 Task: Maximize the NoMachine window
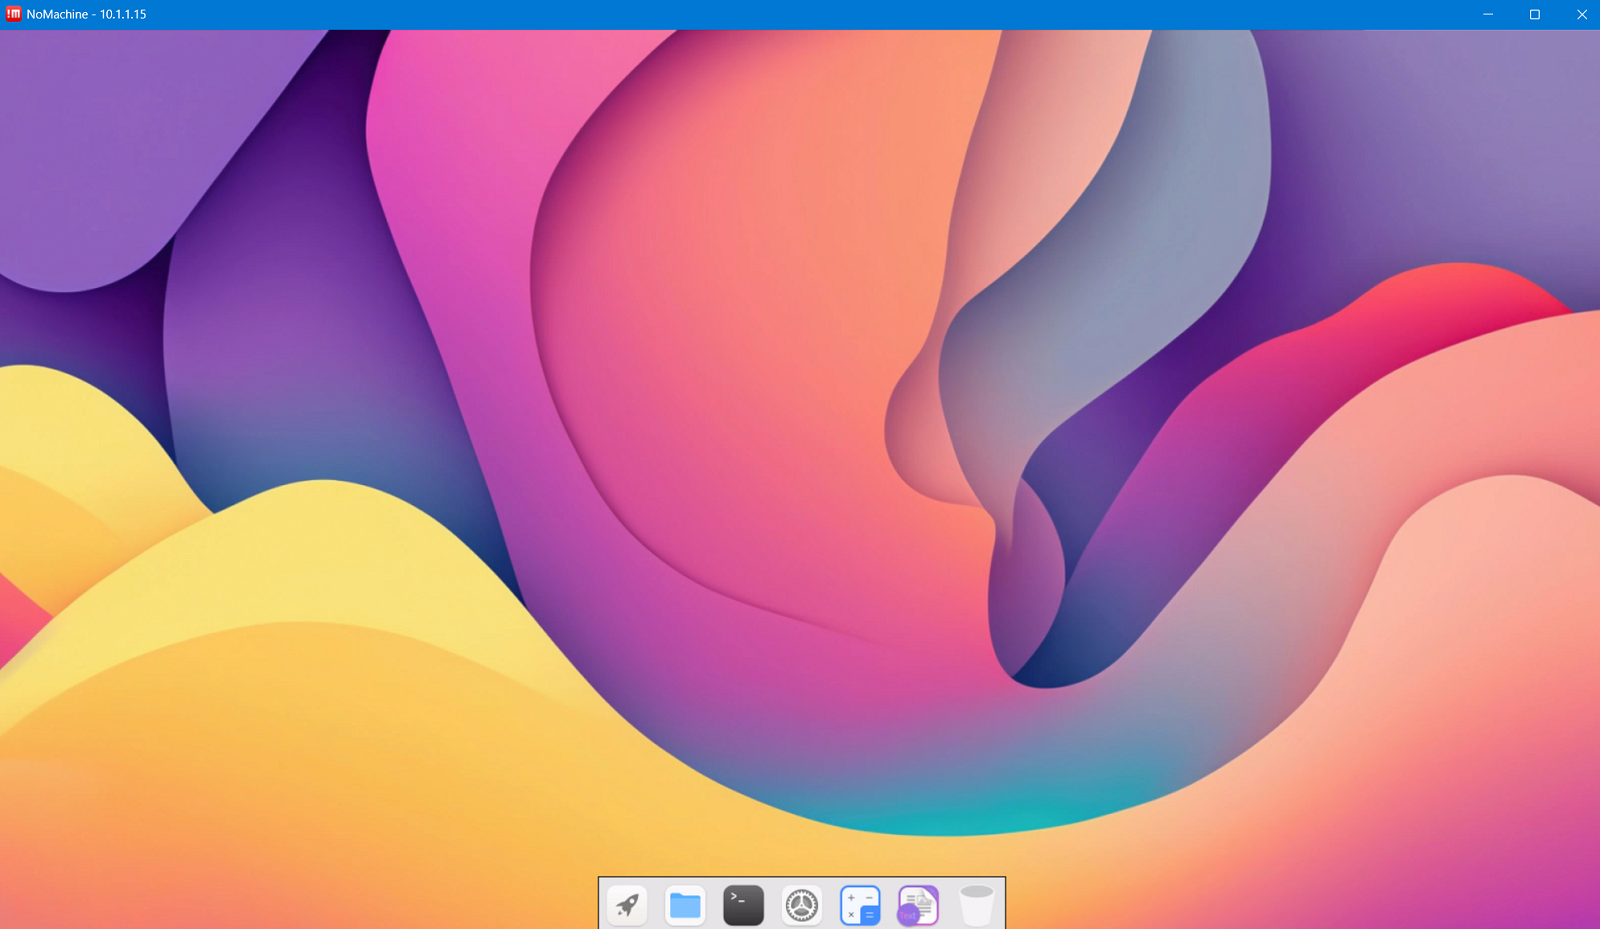pos(1535,14)
